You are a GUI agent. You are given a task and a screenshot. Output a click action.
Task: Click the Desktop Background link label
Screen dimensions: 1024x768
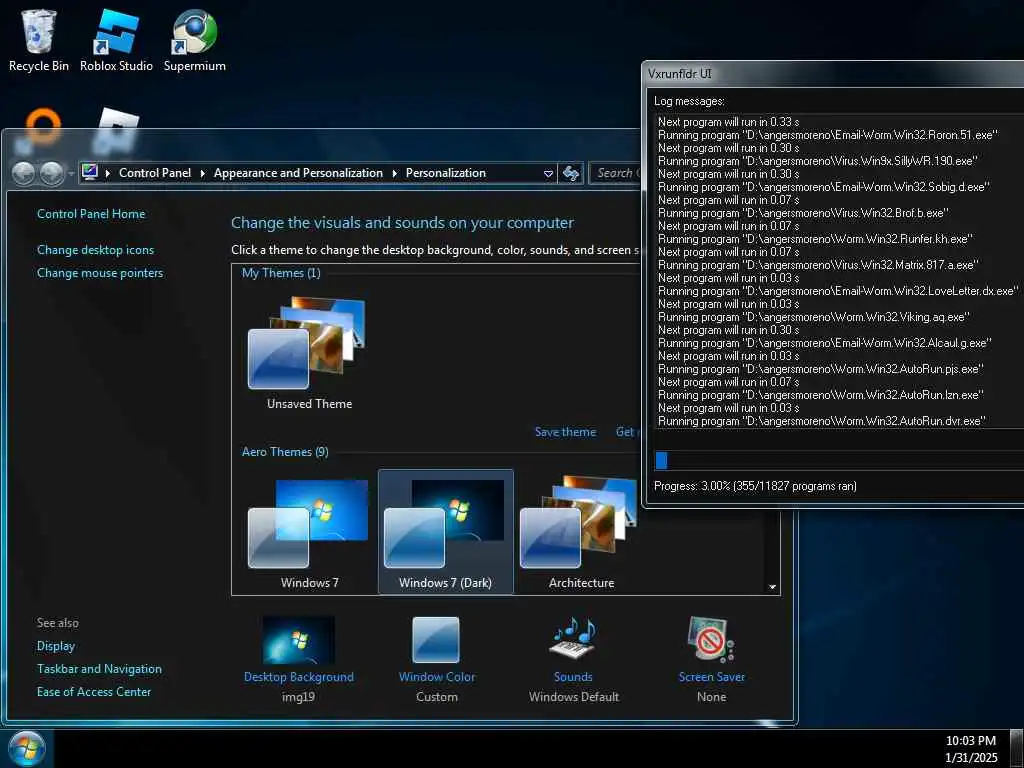(x=298, y=677)
